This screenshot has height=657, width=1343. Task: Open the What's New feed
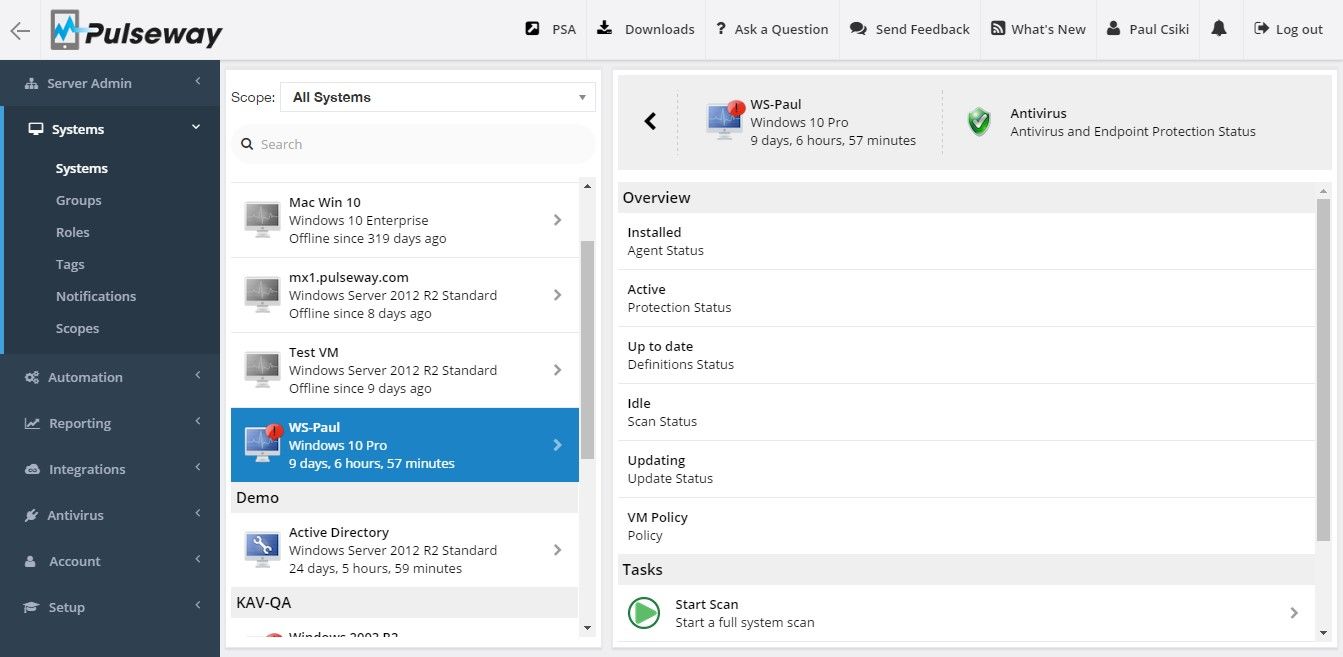point(1038,29)
